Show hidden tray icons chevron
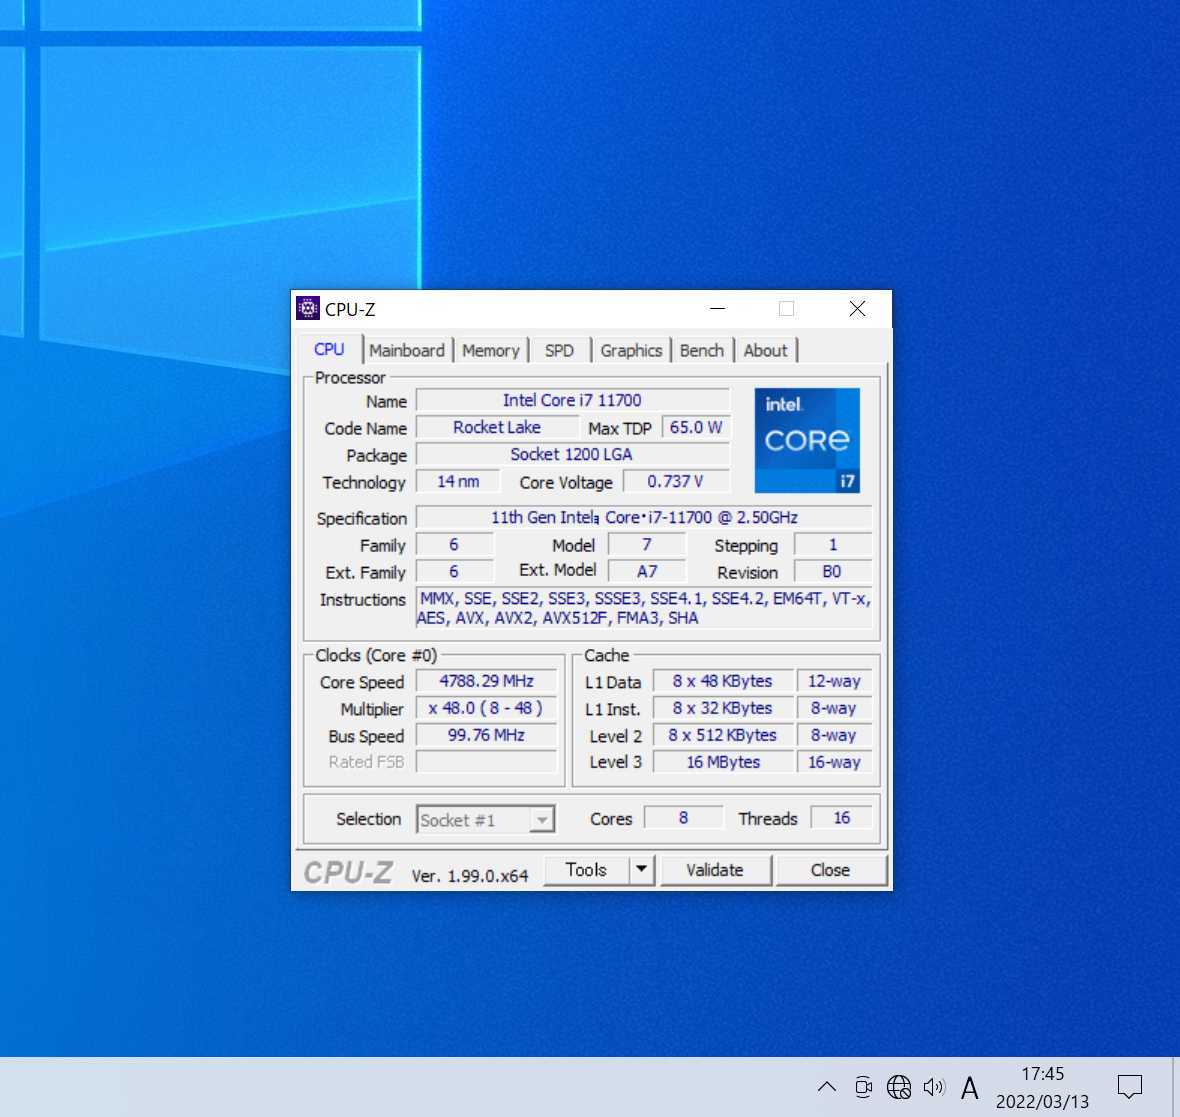Image resolution: width=1180 pixels, height=1117 pixels. pyautogui.click(x=826, y=1087)
